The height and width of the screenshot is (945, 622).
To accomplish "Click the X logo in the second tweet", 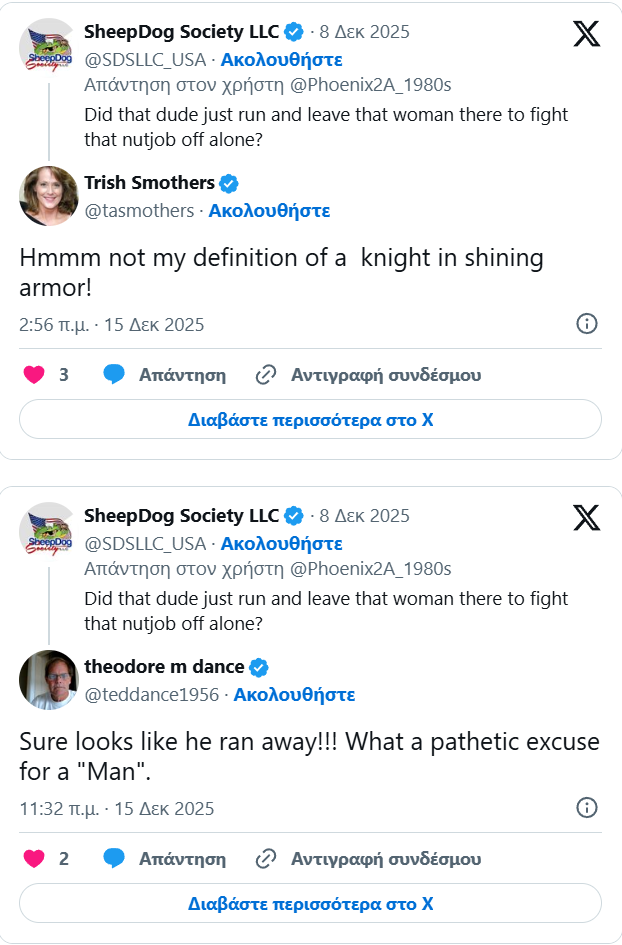I will coord(586,518).
